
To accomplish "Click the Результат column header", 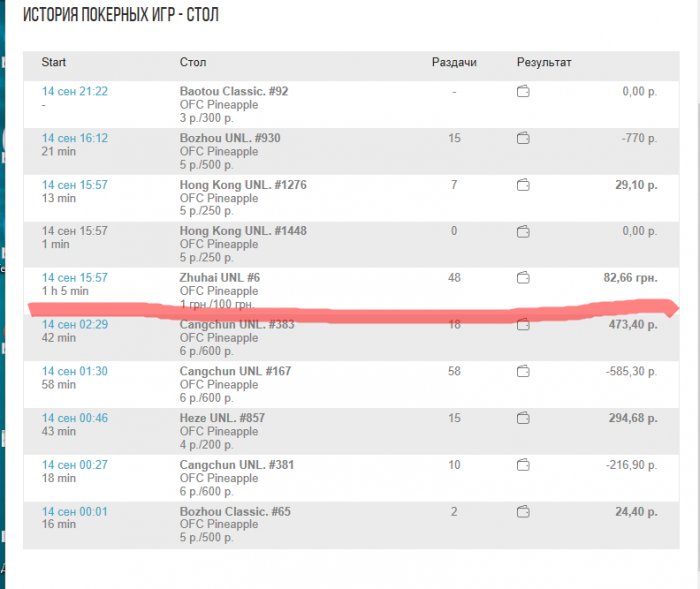I will click(x=544, y=63).
